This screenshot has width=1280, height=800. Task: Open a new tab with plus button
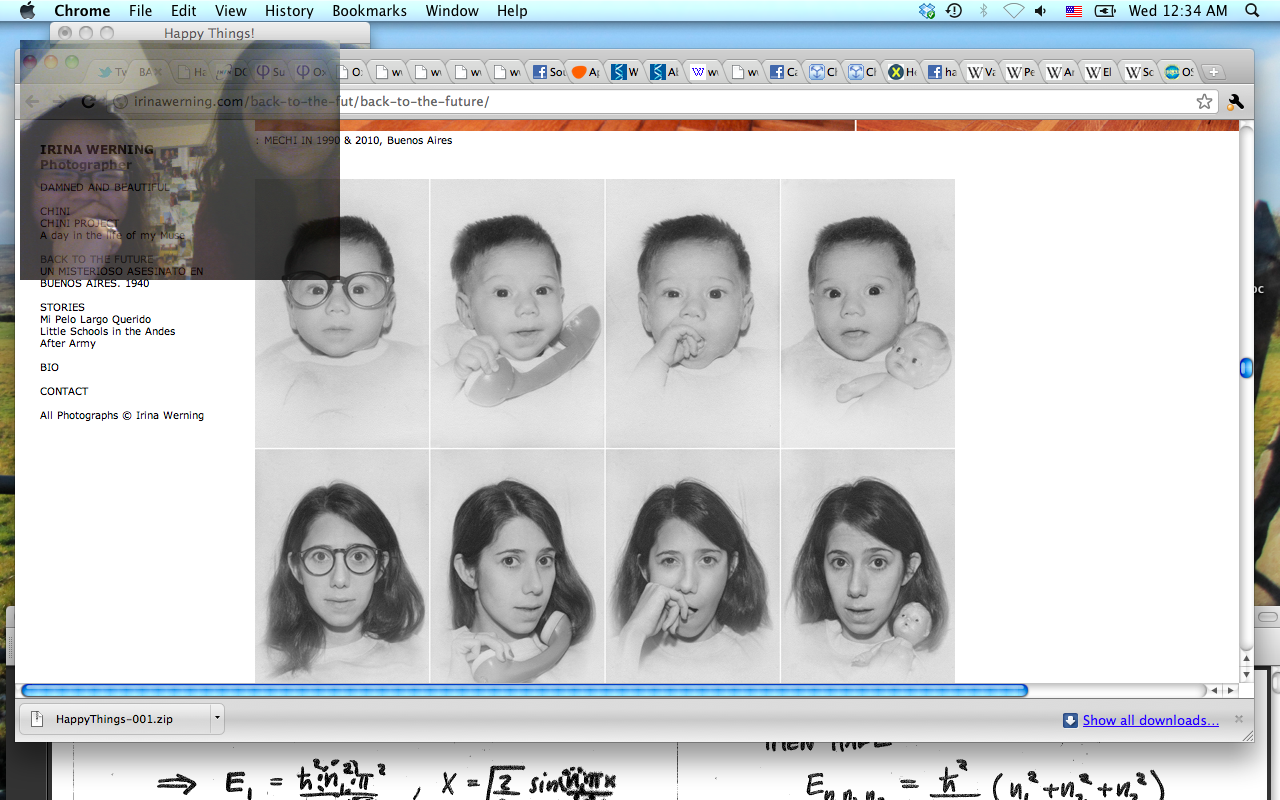[1212, 72]
